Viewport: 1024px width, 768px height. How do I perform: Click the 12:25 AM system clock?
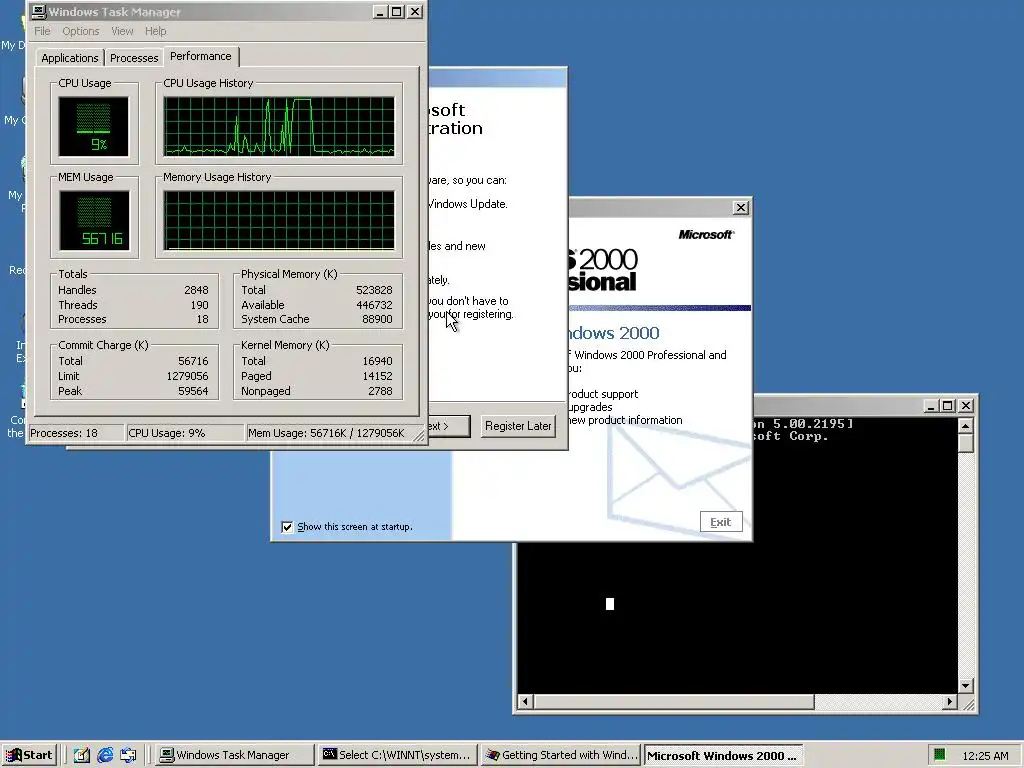click(985, 756)
